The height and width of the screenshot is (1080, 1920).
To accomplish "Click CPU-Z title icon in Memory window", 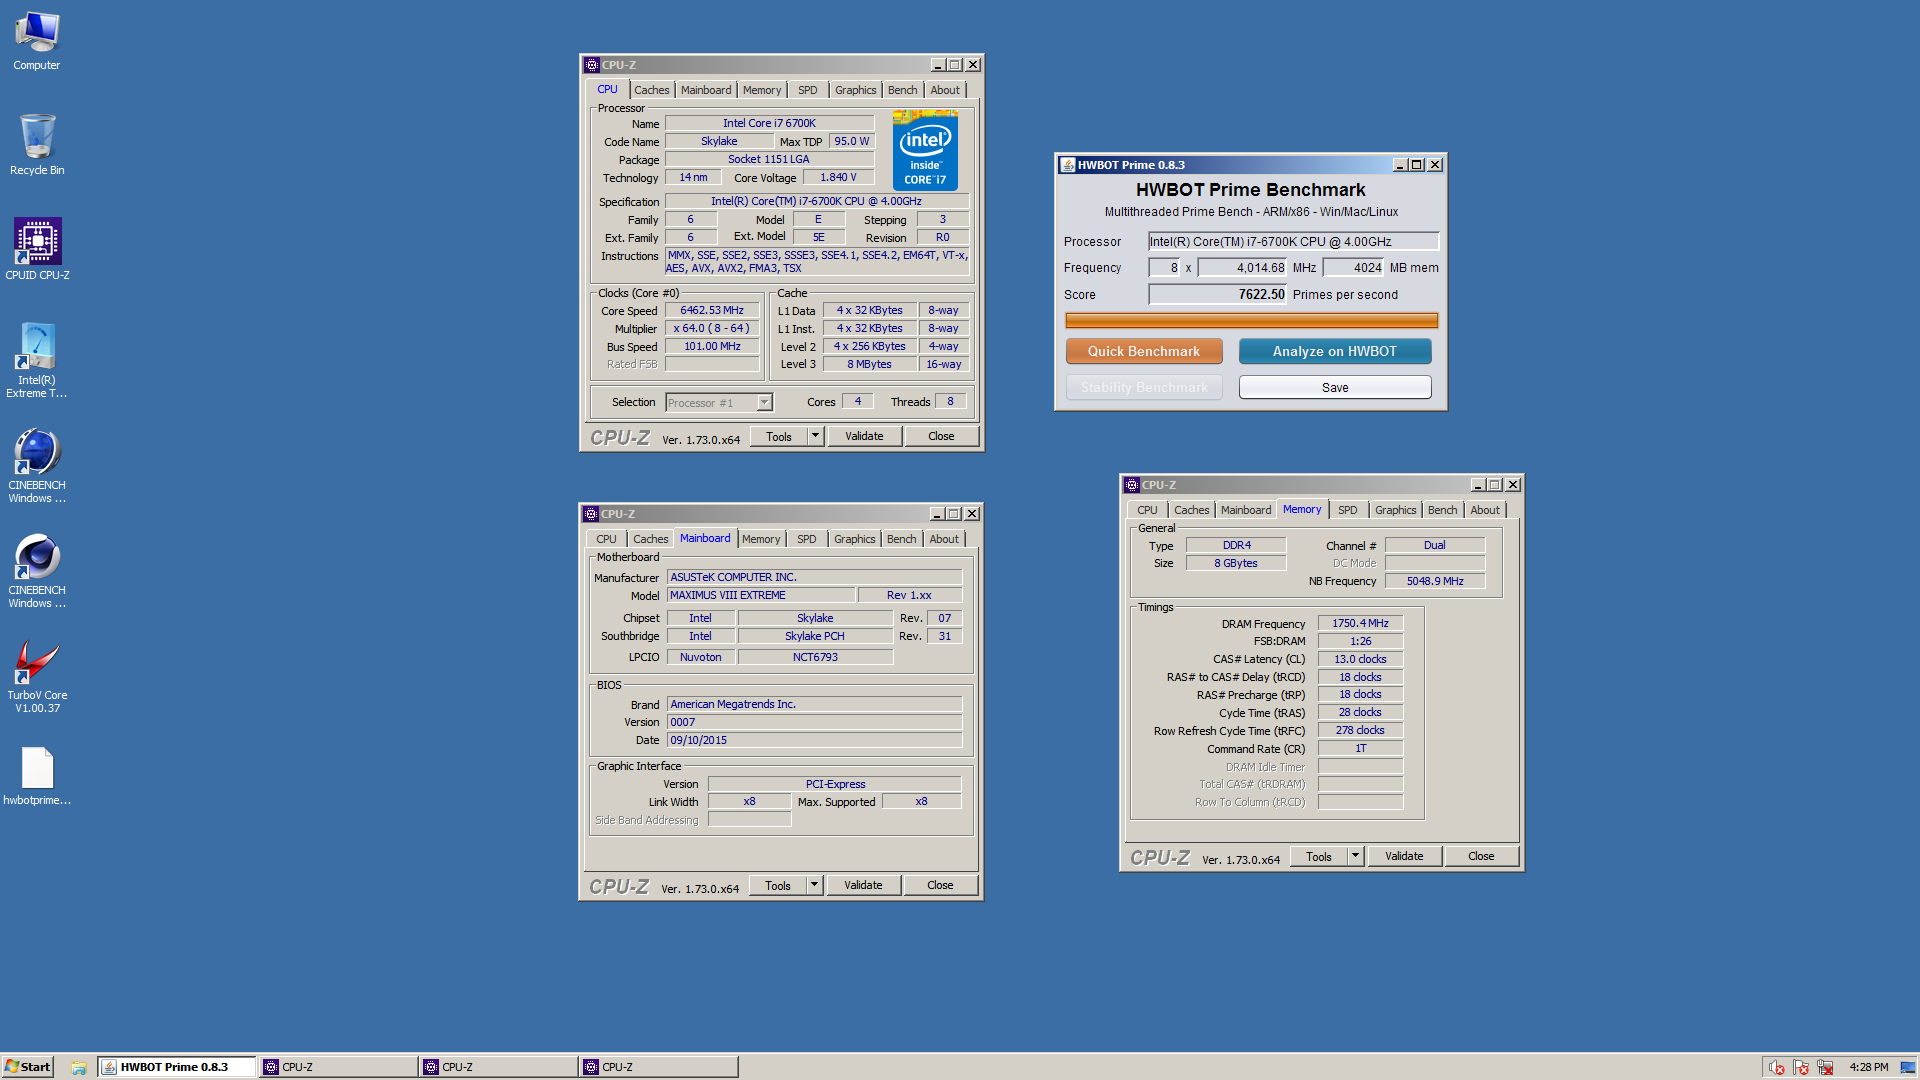I will pyautogui.click(x=1132, y=485).
